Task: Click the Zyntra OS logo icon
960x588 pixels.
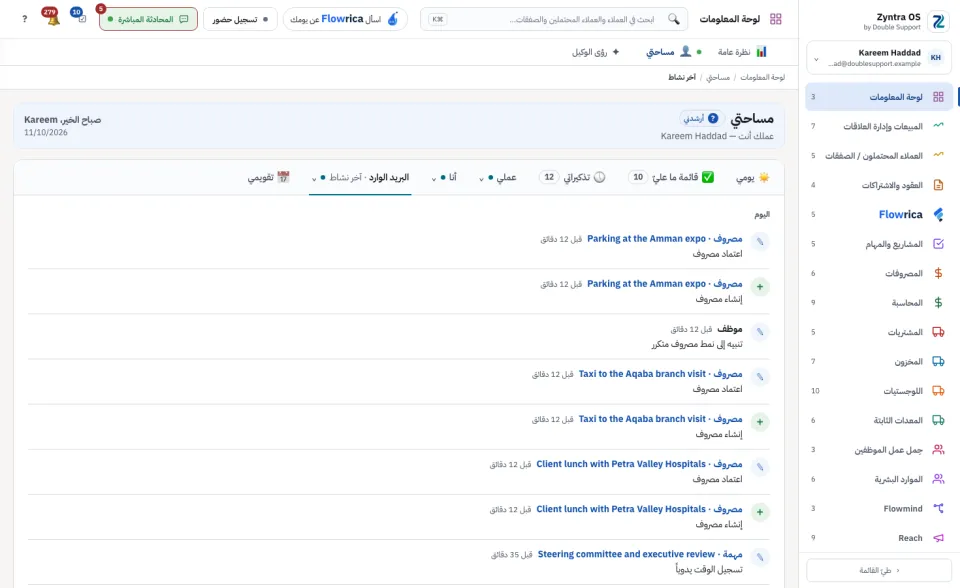Action: 938,21
